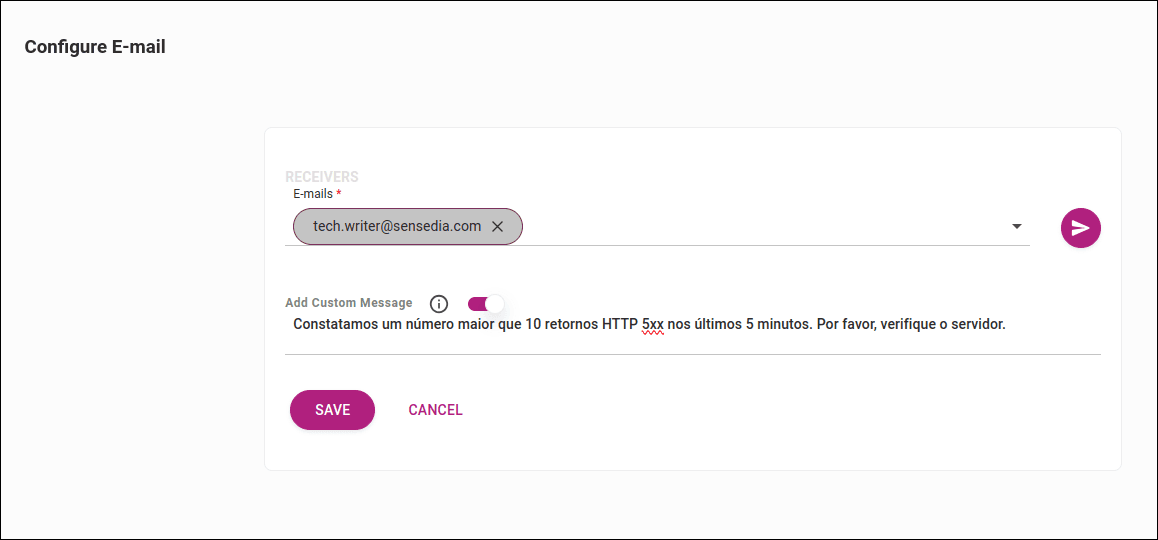Click 'HTTP' in the custom message text
Screen dimensions: 1158x540
(619, 325)
